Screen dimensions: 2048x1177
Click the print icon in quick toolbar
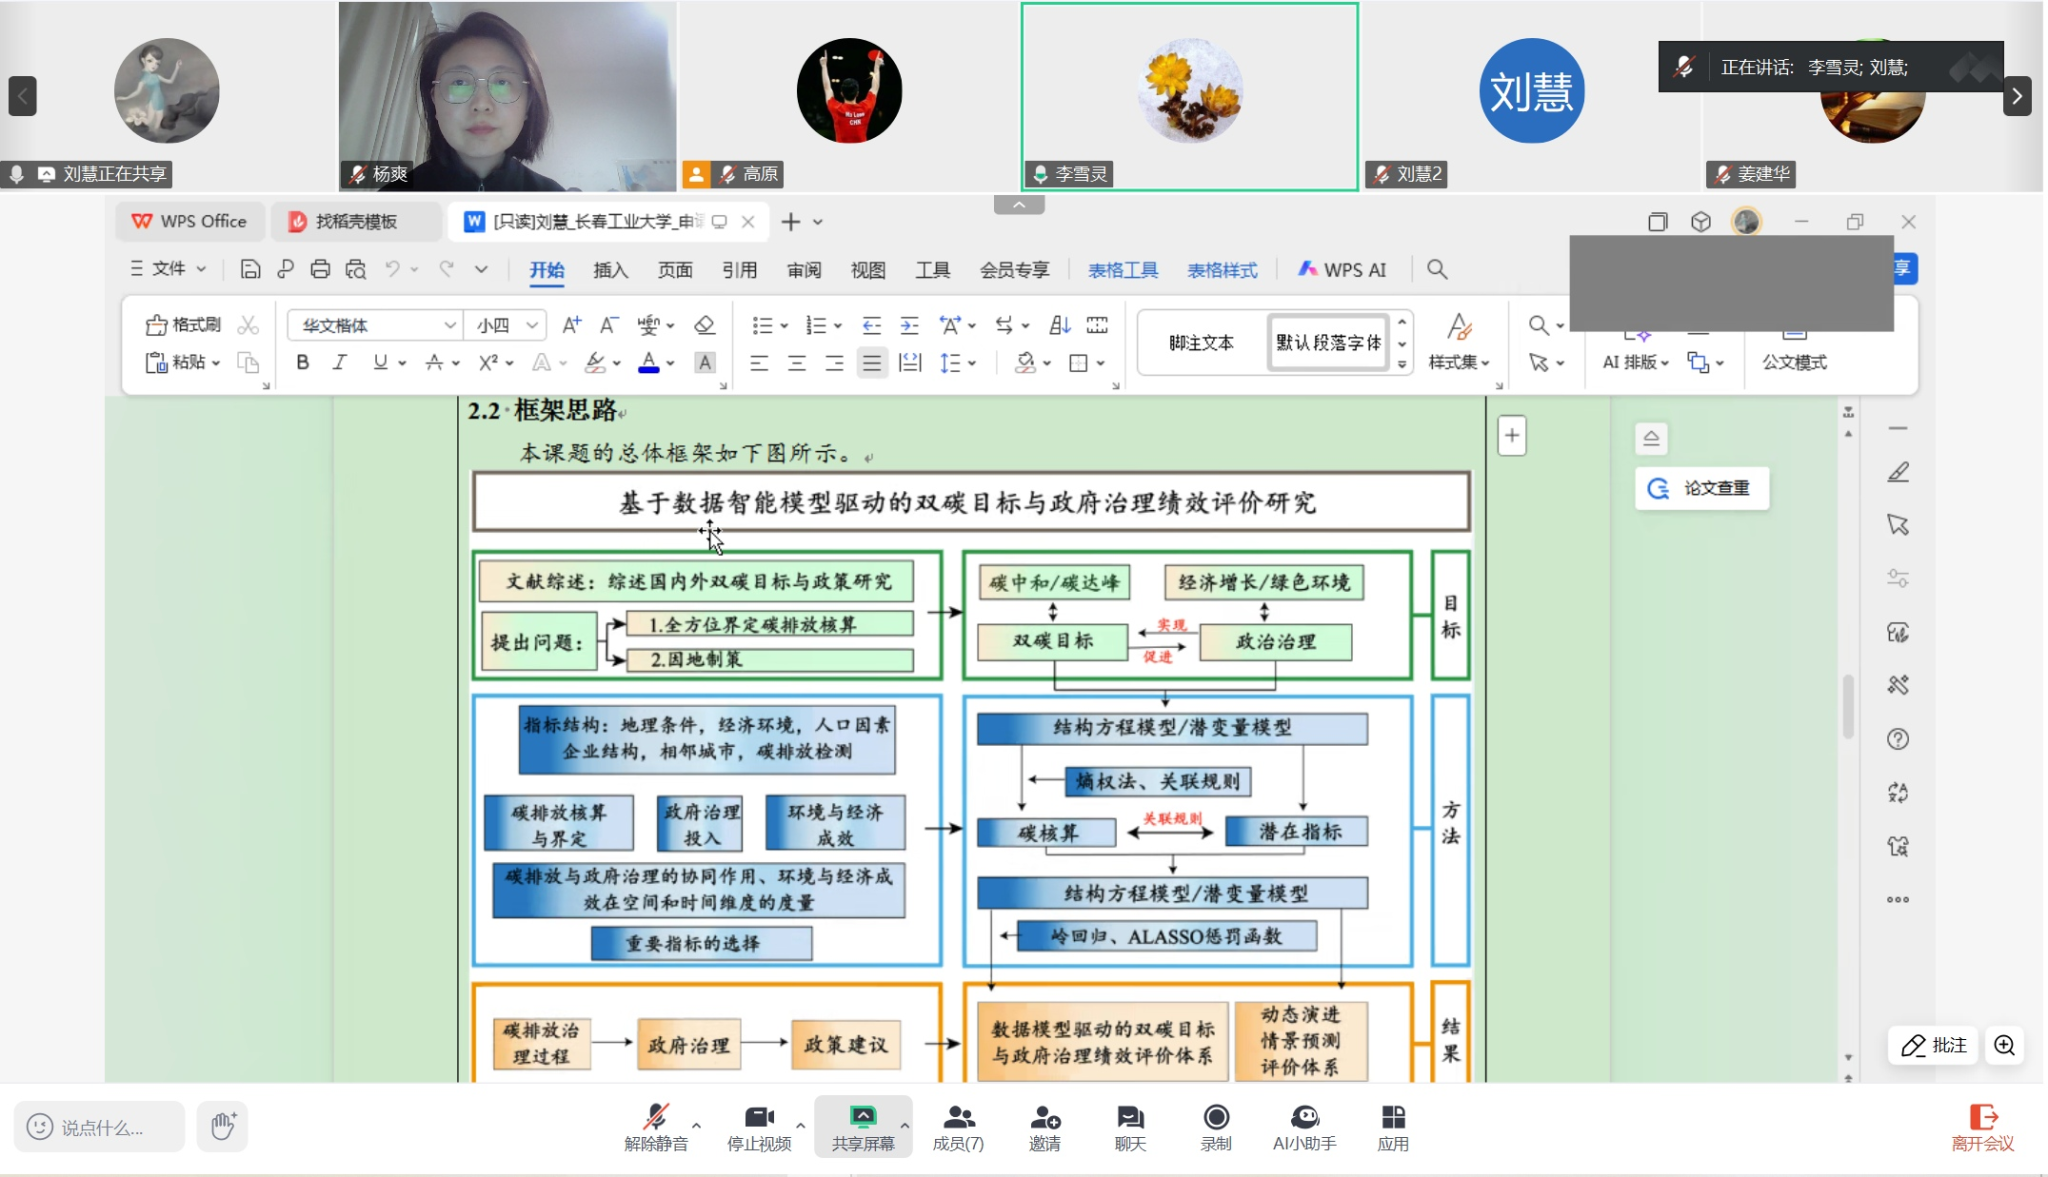point(320,269)
